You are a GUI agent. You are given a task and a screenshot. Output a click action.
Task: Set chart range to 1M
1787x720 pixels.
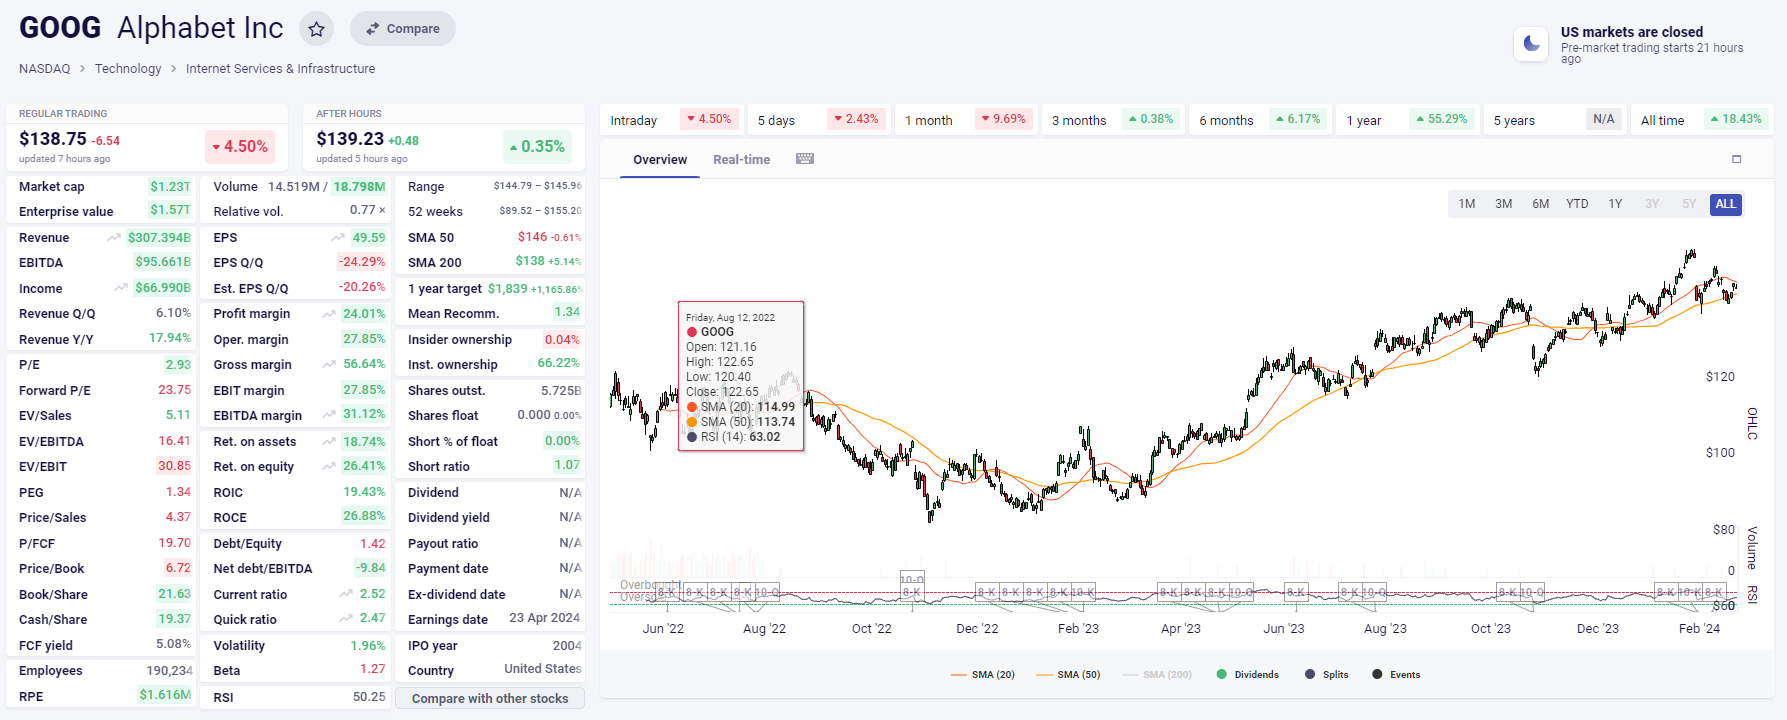tap(1467, 204)
